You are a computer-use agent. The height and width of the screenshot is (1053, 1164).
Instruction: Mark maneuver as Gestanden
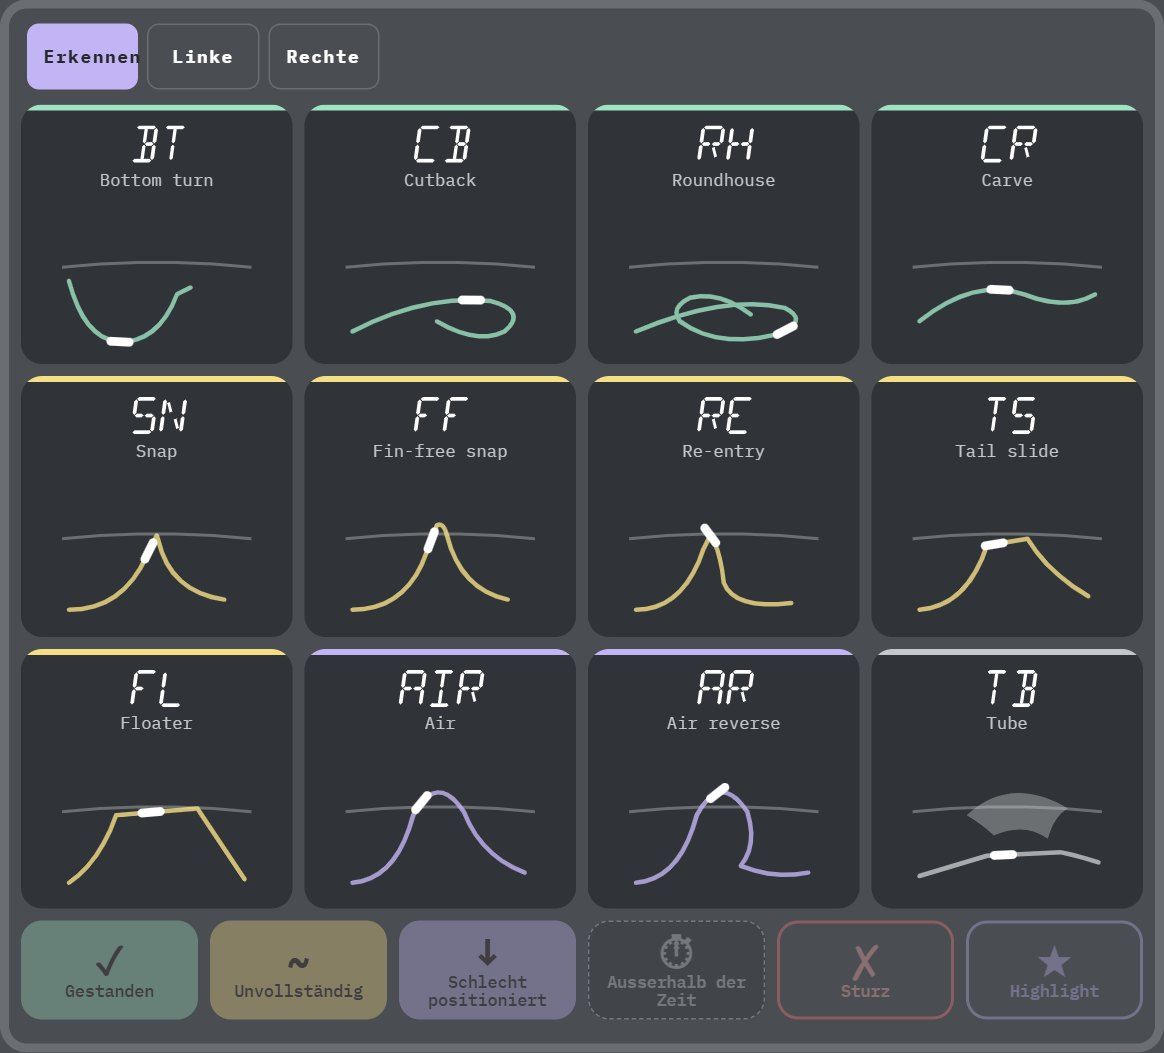pos(109,970)
